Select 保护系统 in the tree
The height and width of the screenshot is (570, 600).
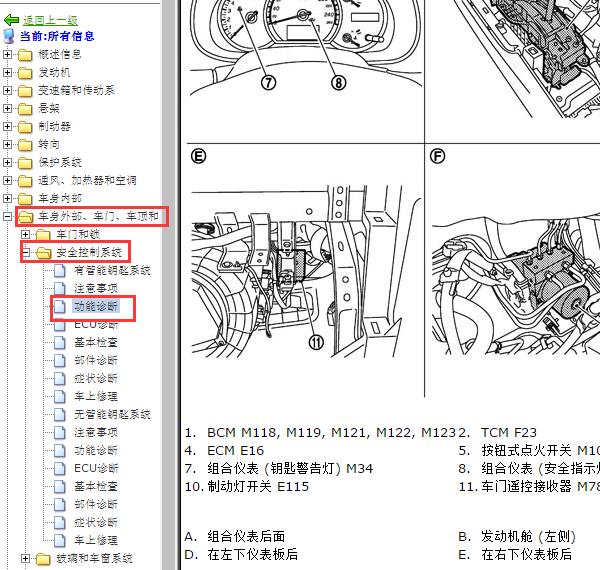tap(60, 163)
